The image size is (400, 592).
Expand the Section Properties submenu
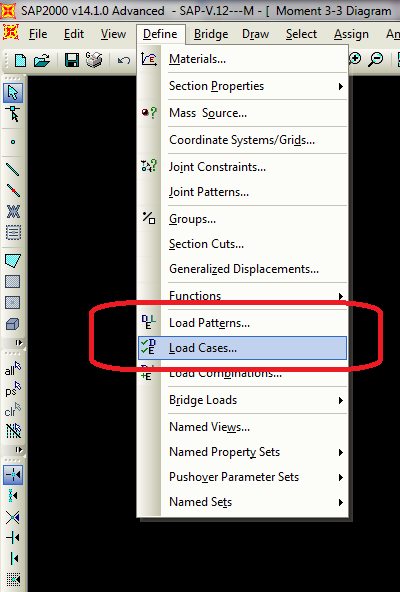tap(242, 86)
